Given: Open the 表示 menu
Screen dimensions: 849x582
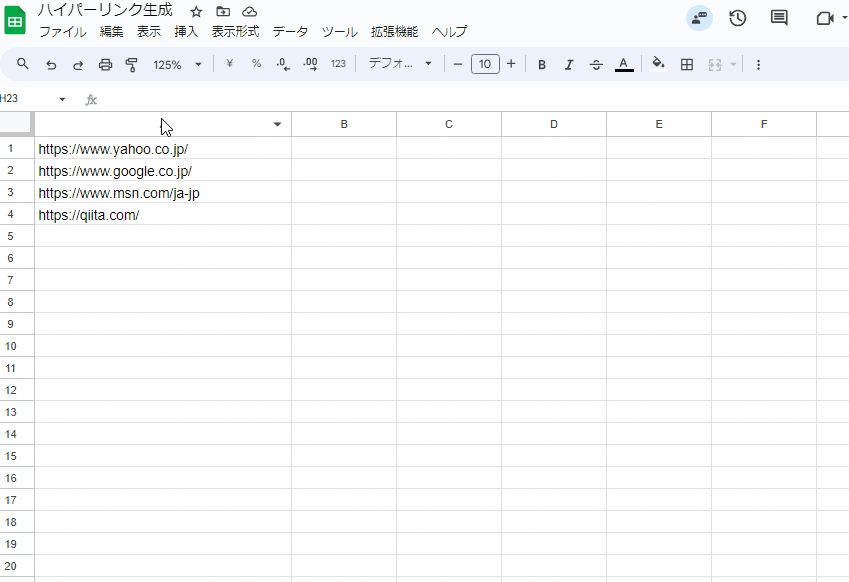Looking at the screenshot, I should (148, 31).
